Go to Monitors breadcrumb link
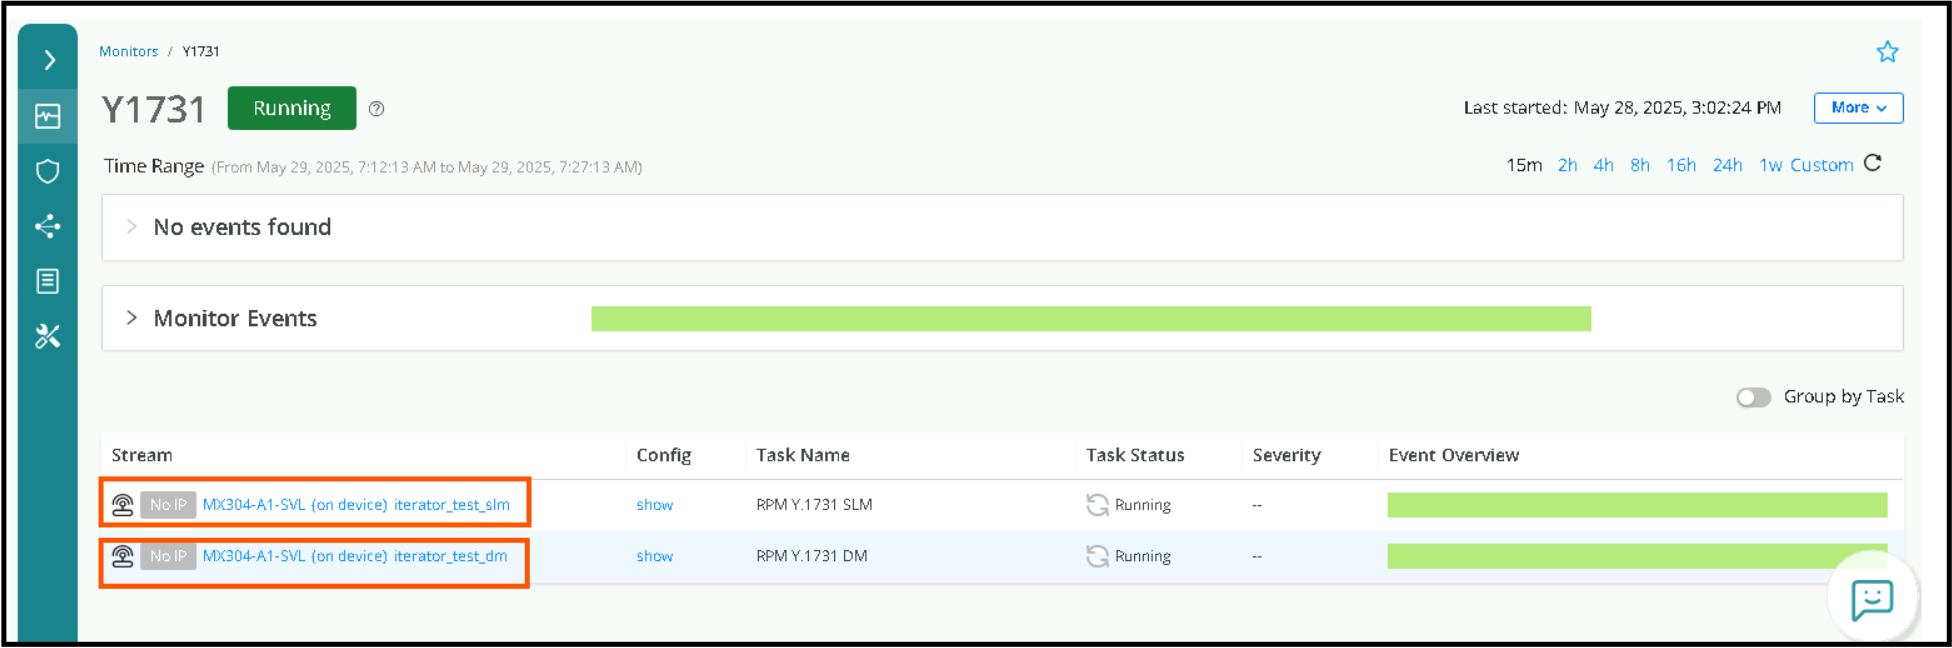This screenshot has width=1952, height=648. pyautogui.click(x=128, y=51)
